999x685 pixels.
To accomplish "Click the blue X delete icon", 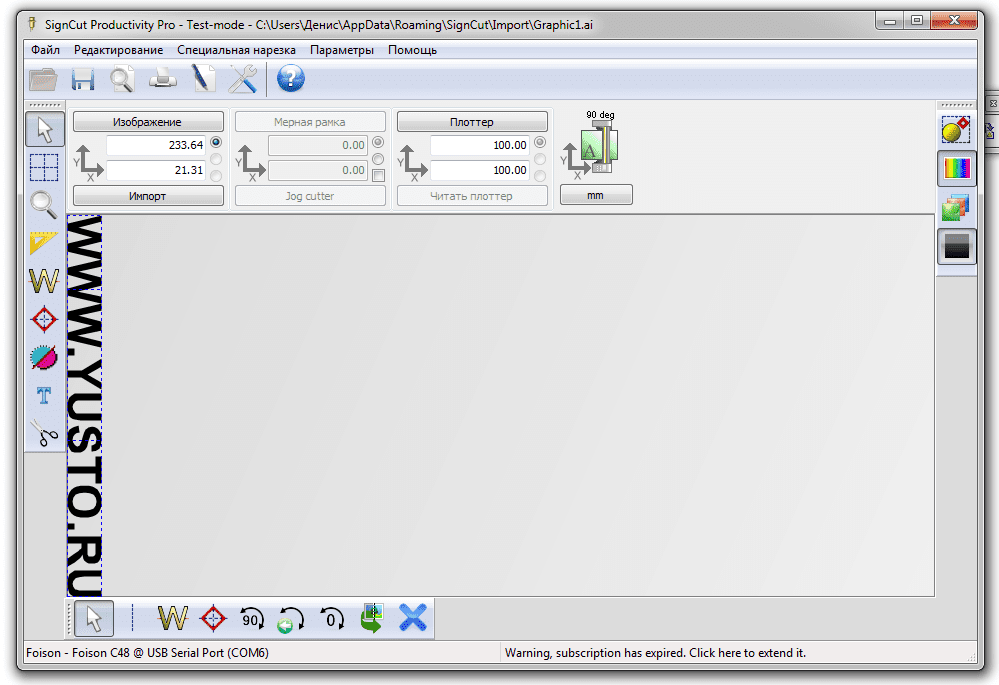I will click(x=412, y=618).
